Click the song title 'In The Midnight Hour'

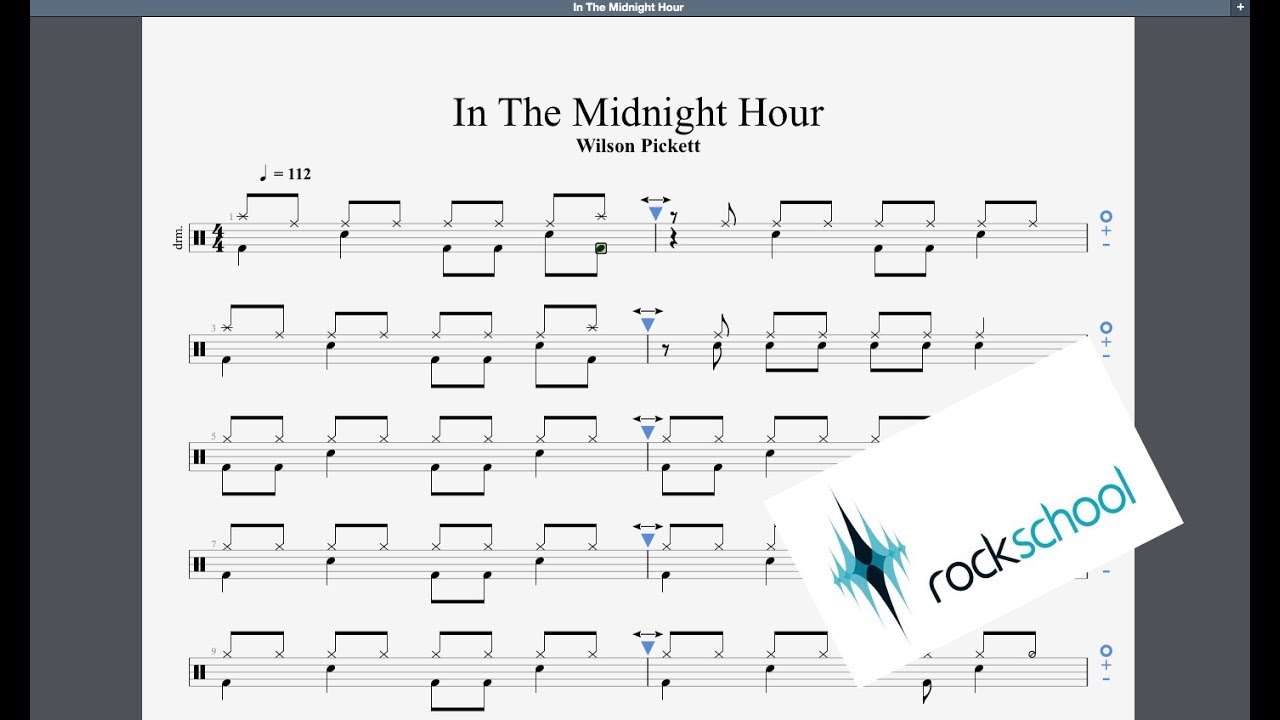638,112
